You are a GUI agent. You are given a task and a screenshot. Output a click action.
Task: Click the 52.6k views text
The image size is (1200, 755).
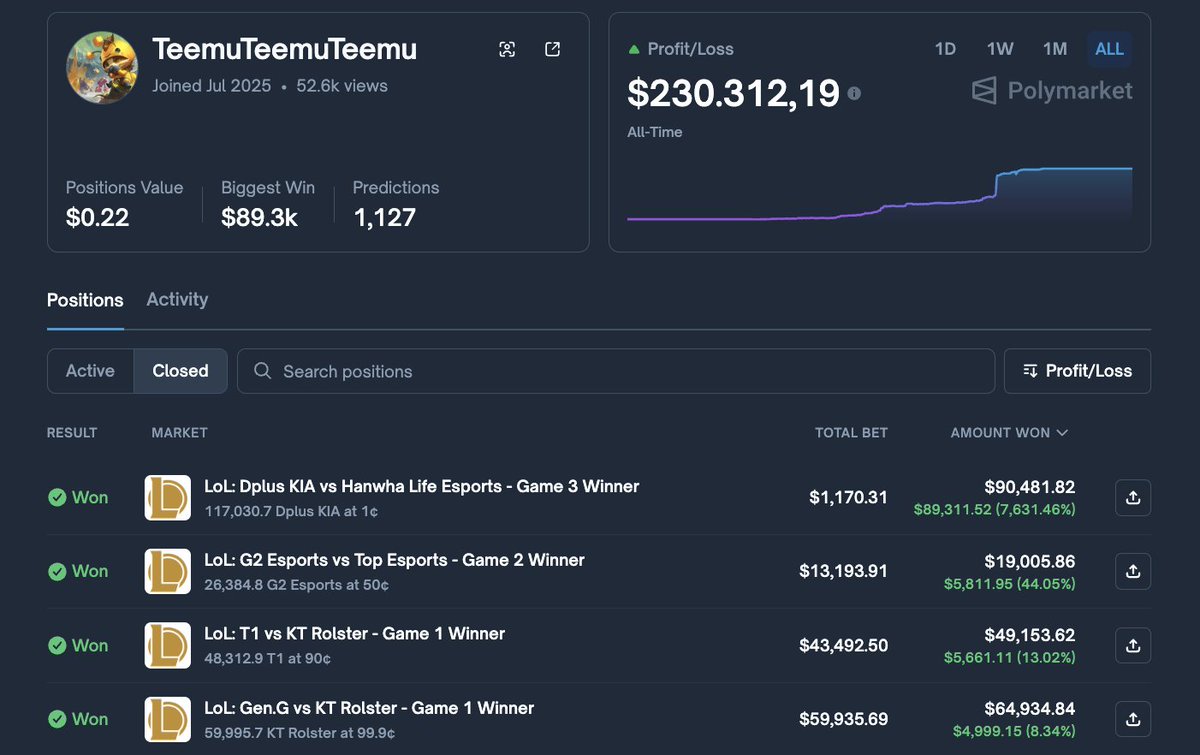[x=342, y=86]
